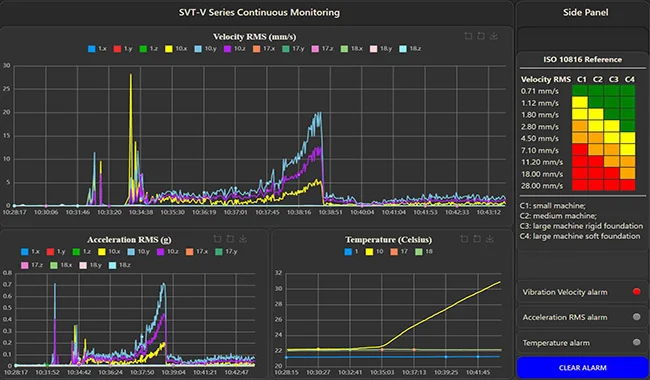The width and height of the screenshot is (650, 380).
Task: Click the CLEAR ALARM button
Action: coord(582,368)
